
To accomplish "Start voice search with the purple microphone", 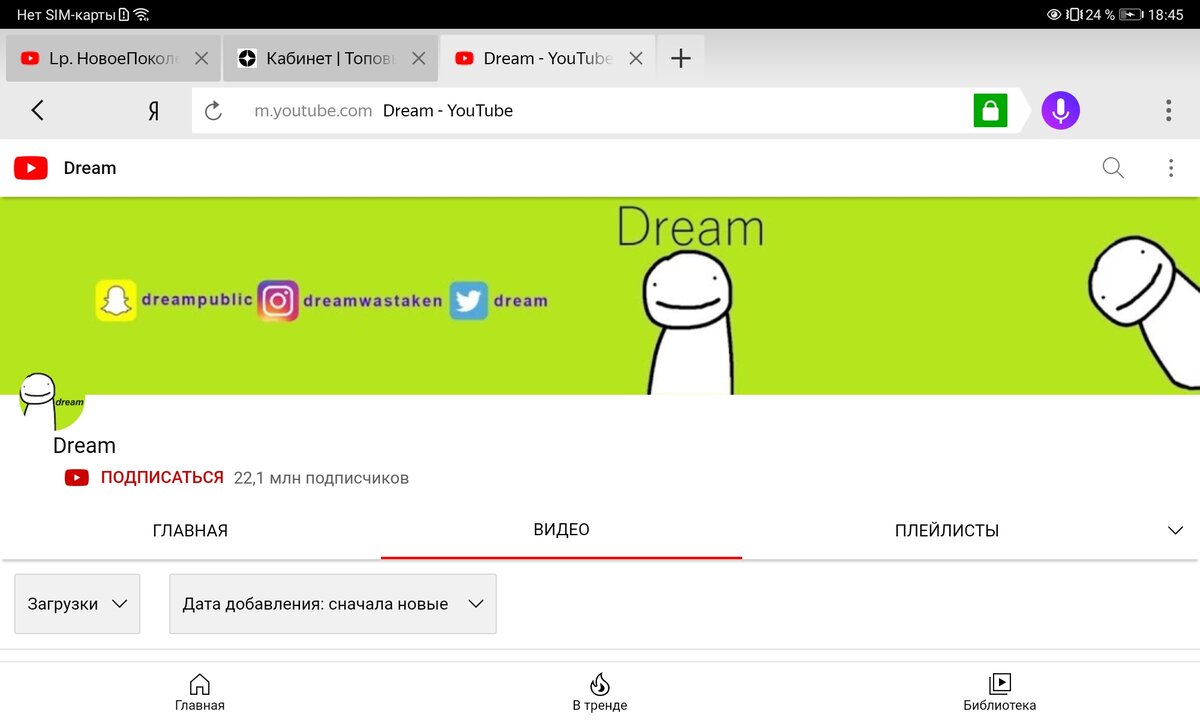I will point(1061,110).
